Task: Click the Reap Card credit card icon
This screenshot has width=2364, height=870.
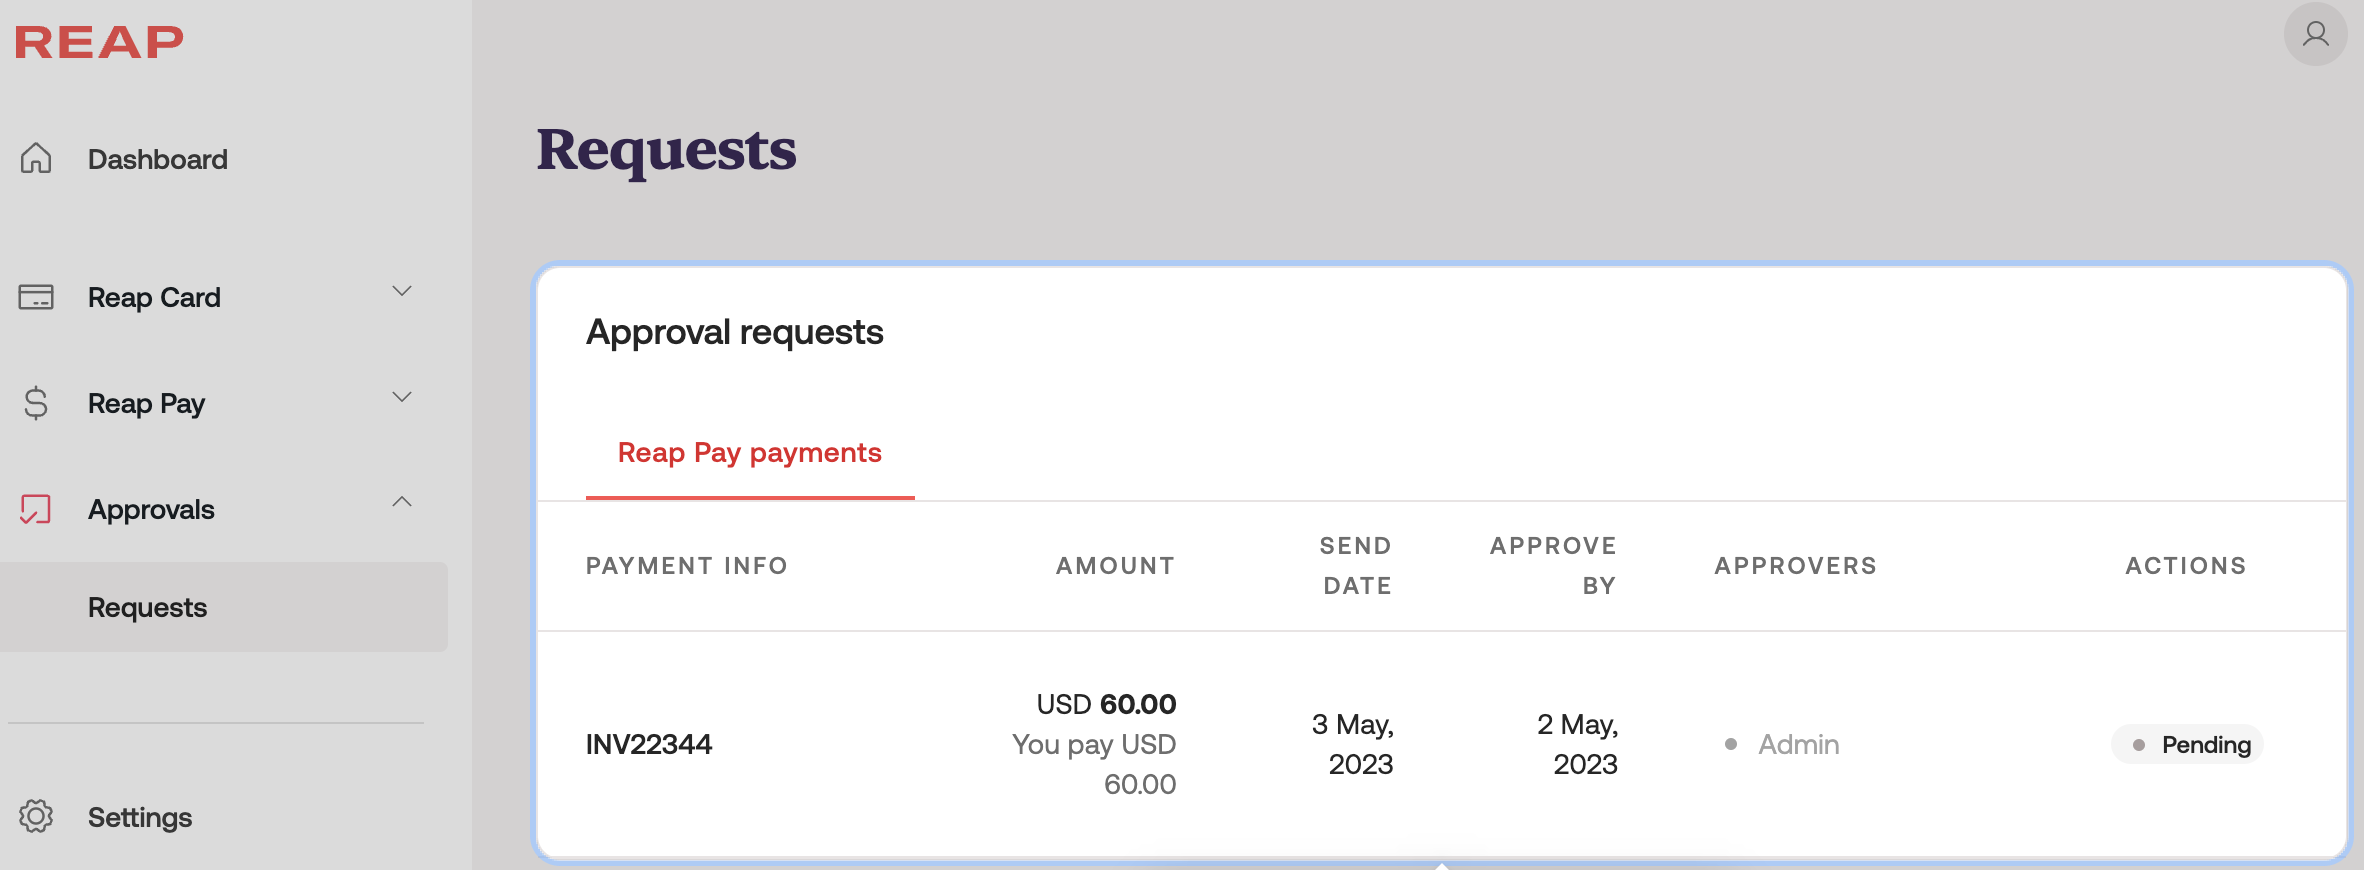Action: tap(36, 297)
